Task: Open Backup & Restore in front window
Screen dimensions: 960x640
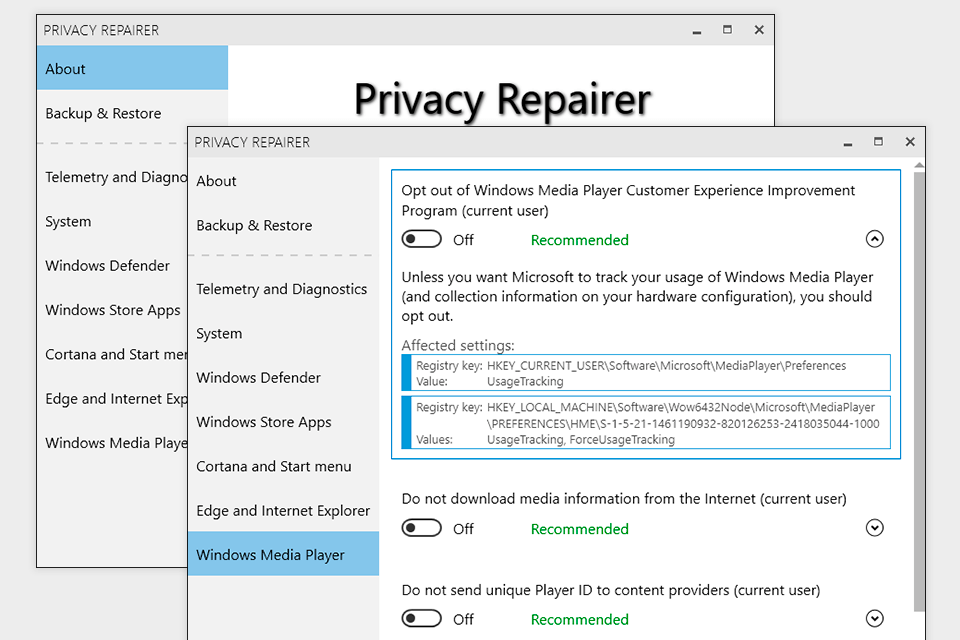Action: click(x=283, y=225)
